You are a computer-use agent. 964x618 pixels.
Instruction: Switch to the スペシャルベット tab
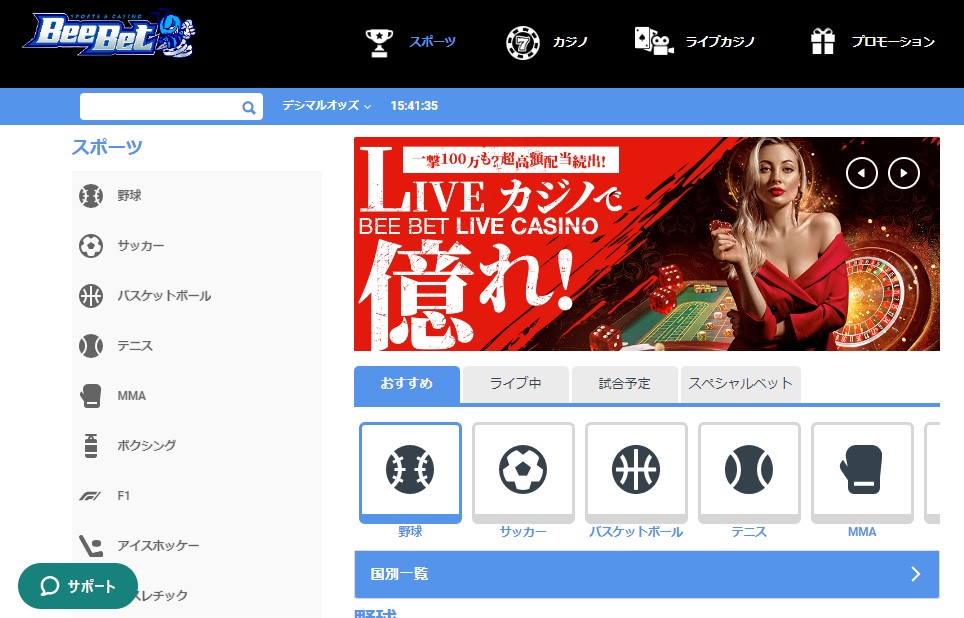[741, 384]
